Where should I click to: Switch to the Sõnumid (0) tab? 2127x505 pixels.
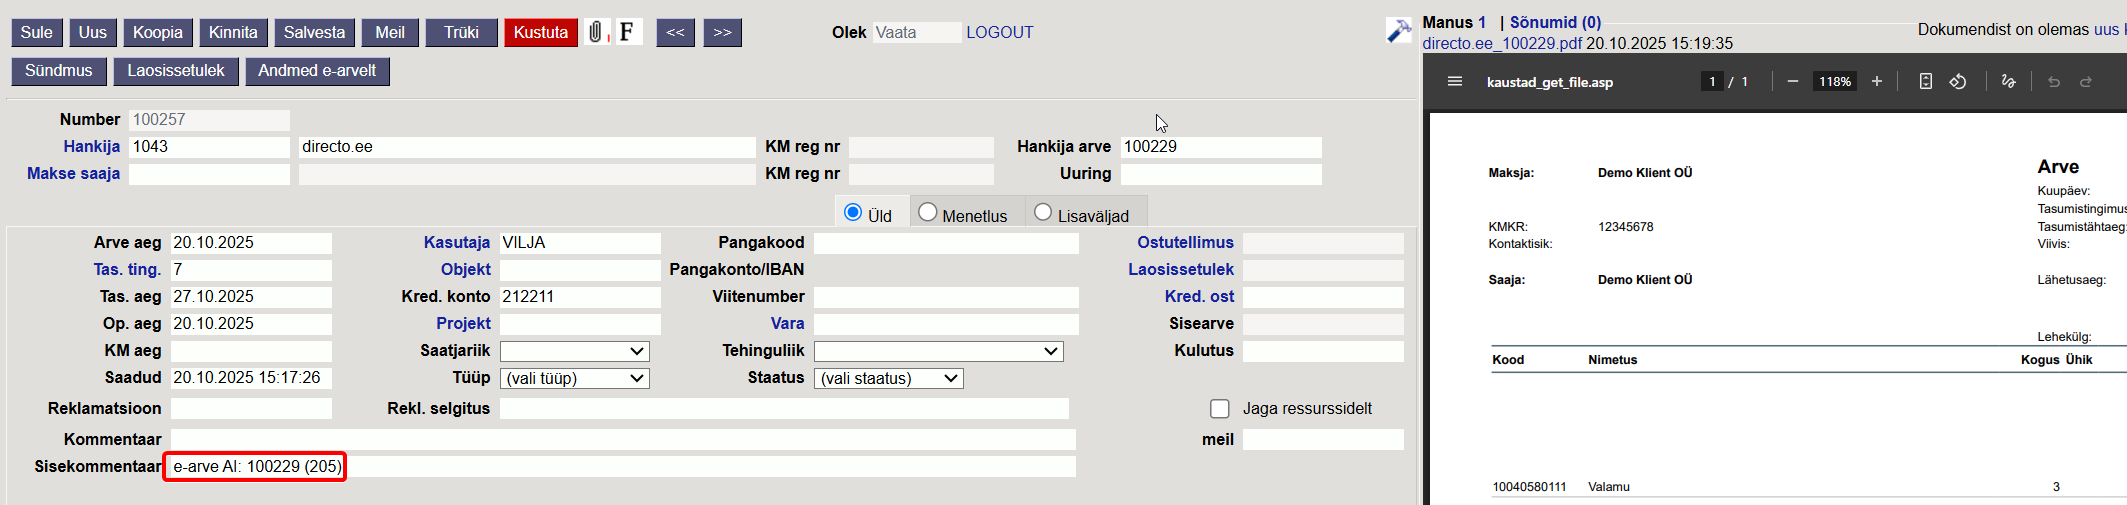(1555, 22)
